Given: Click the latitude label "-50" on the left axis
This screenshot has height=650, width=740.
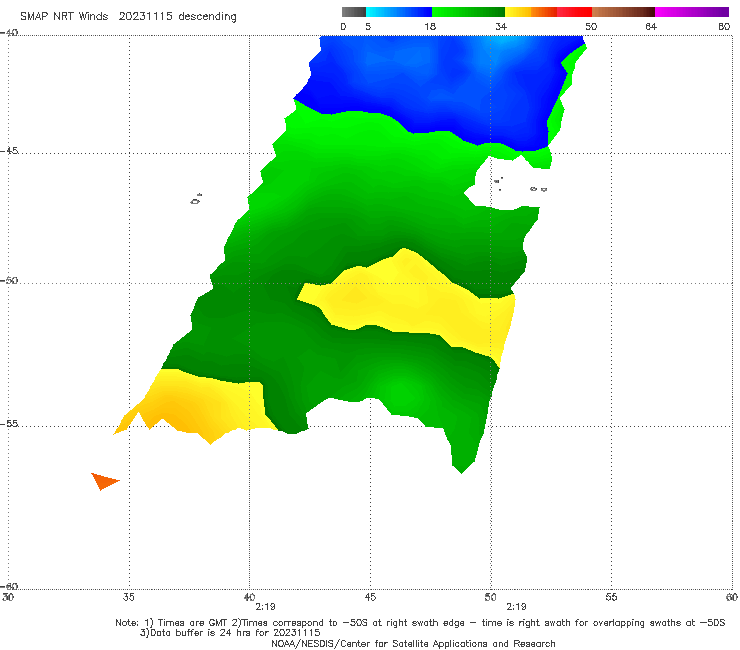Looking at the screenshot, I should point(9,280).
